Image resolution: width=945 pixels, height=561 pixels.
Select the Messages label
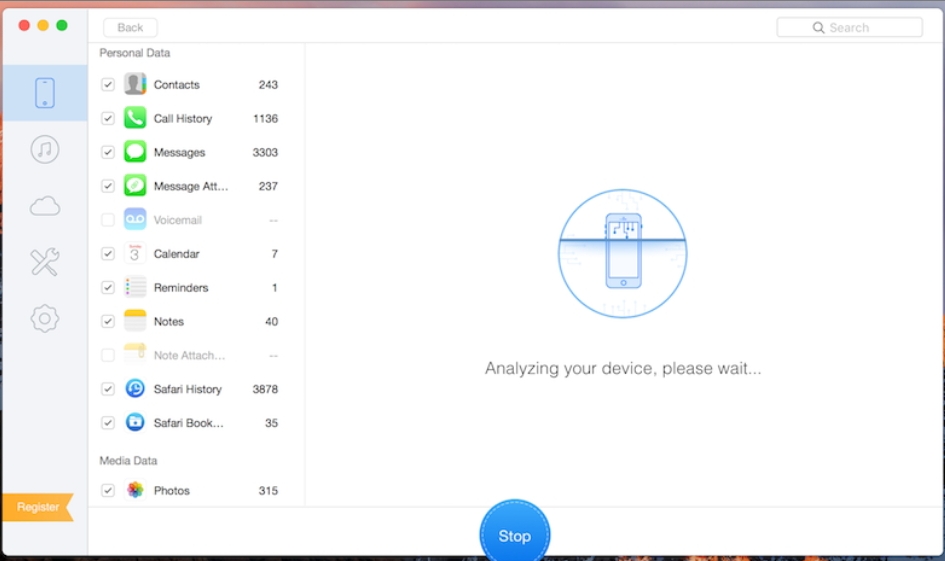179,152
